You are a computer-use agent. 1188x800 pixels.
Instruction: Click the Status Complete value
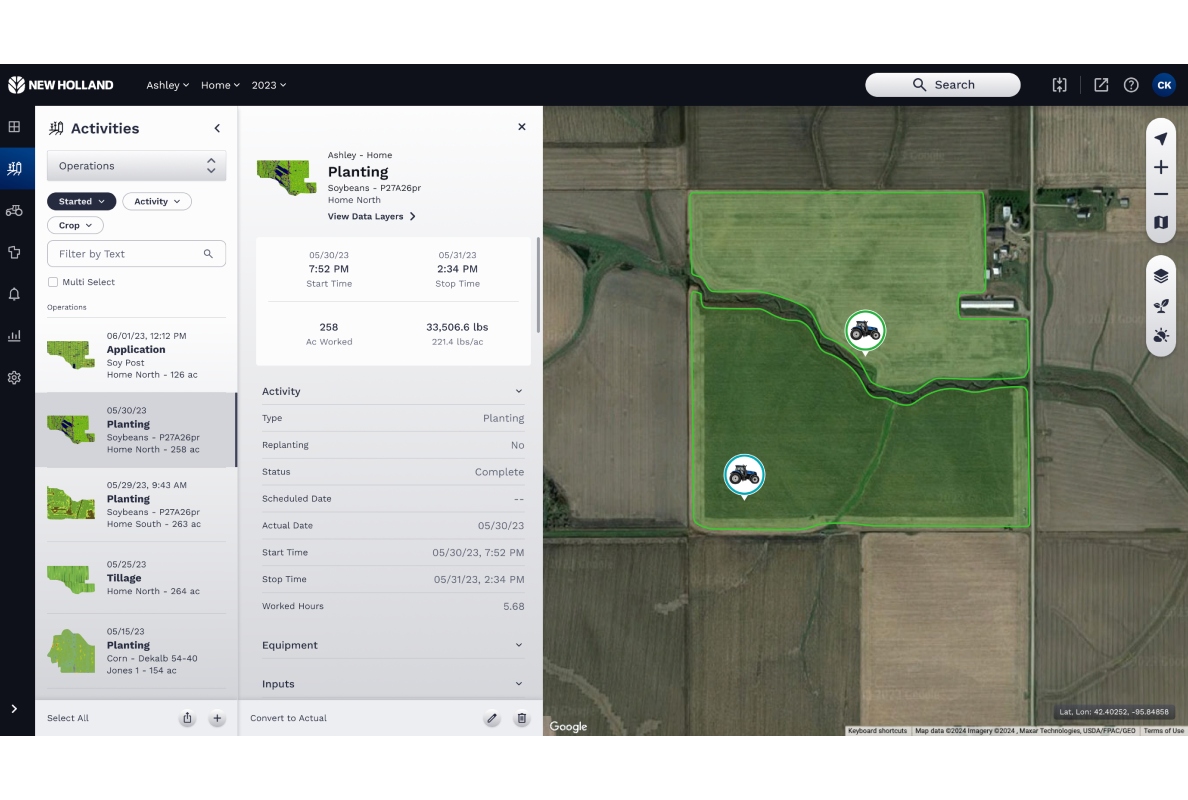(x=499, y=472)
